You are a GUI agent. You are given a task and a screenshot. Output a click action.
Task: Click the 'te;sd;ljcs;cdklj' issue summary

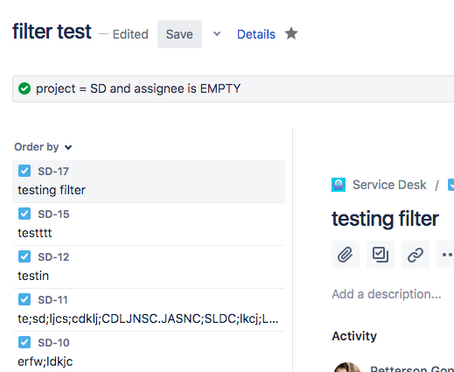[x=148, y=319]
